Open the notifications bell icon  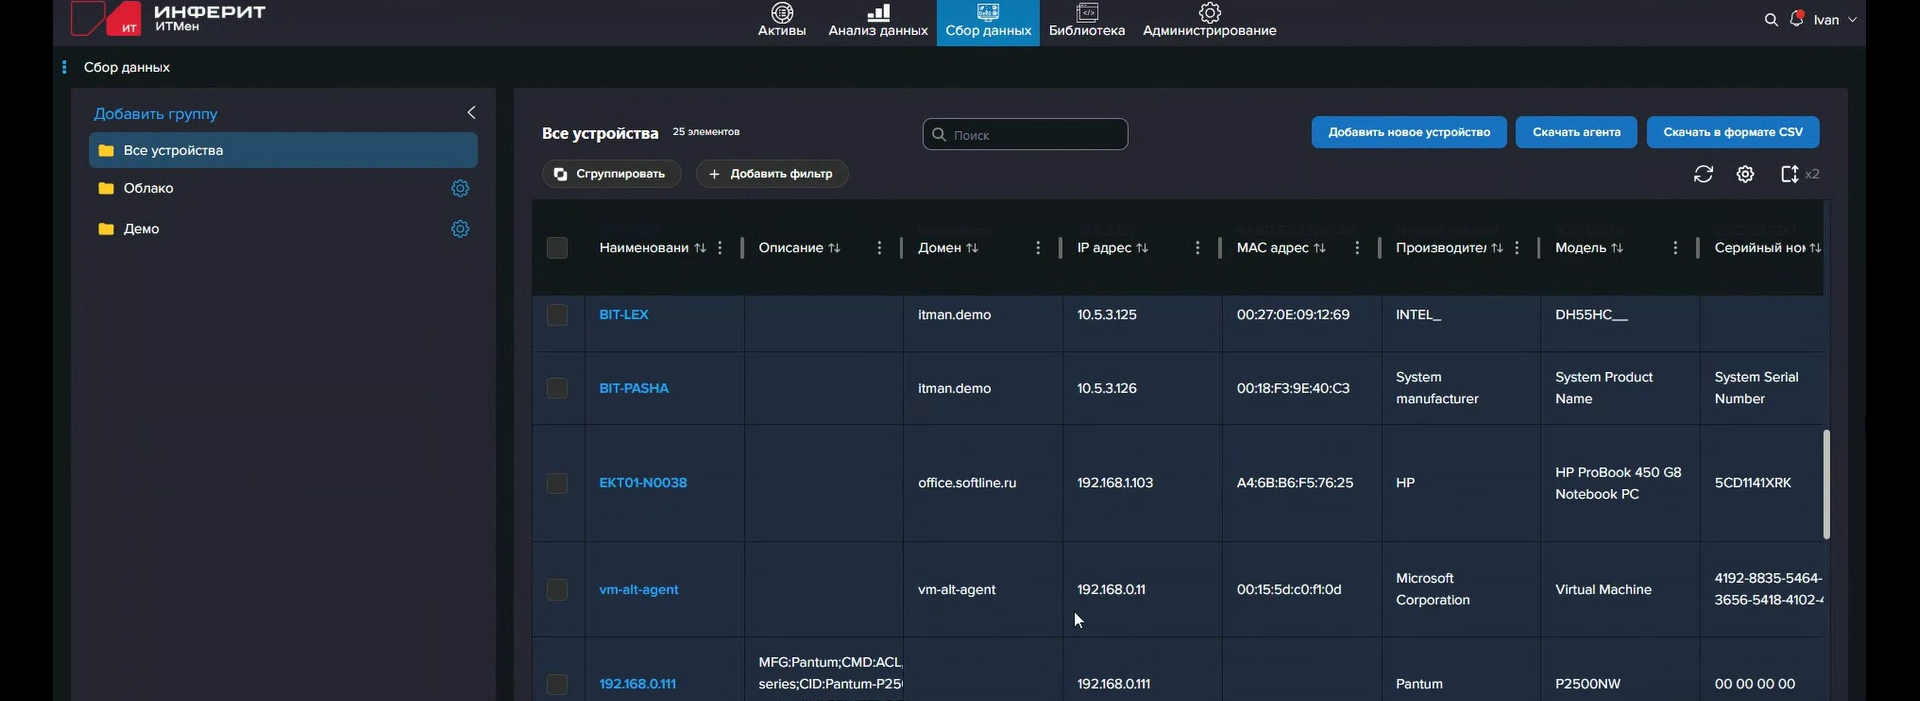click(1797, 19)
